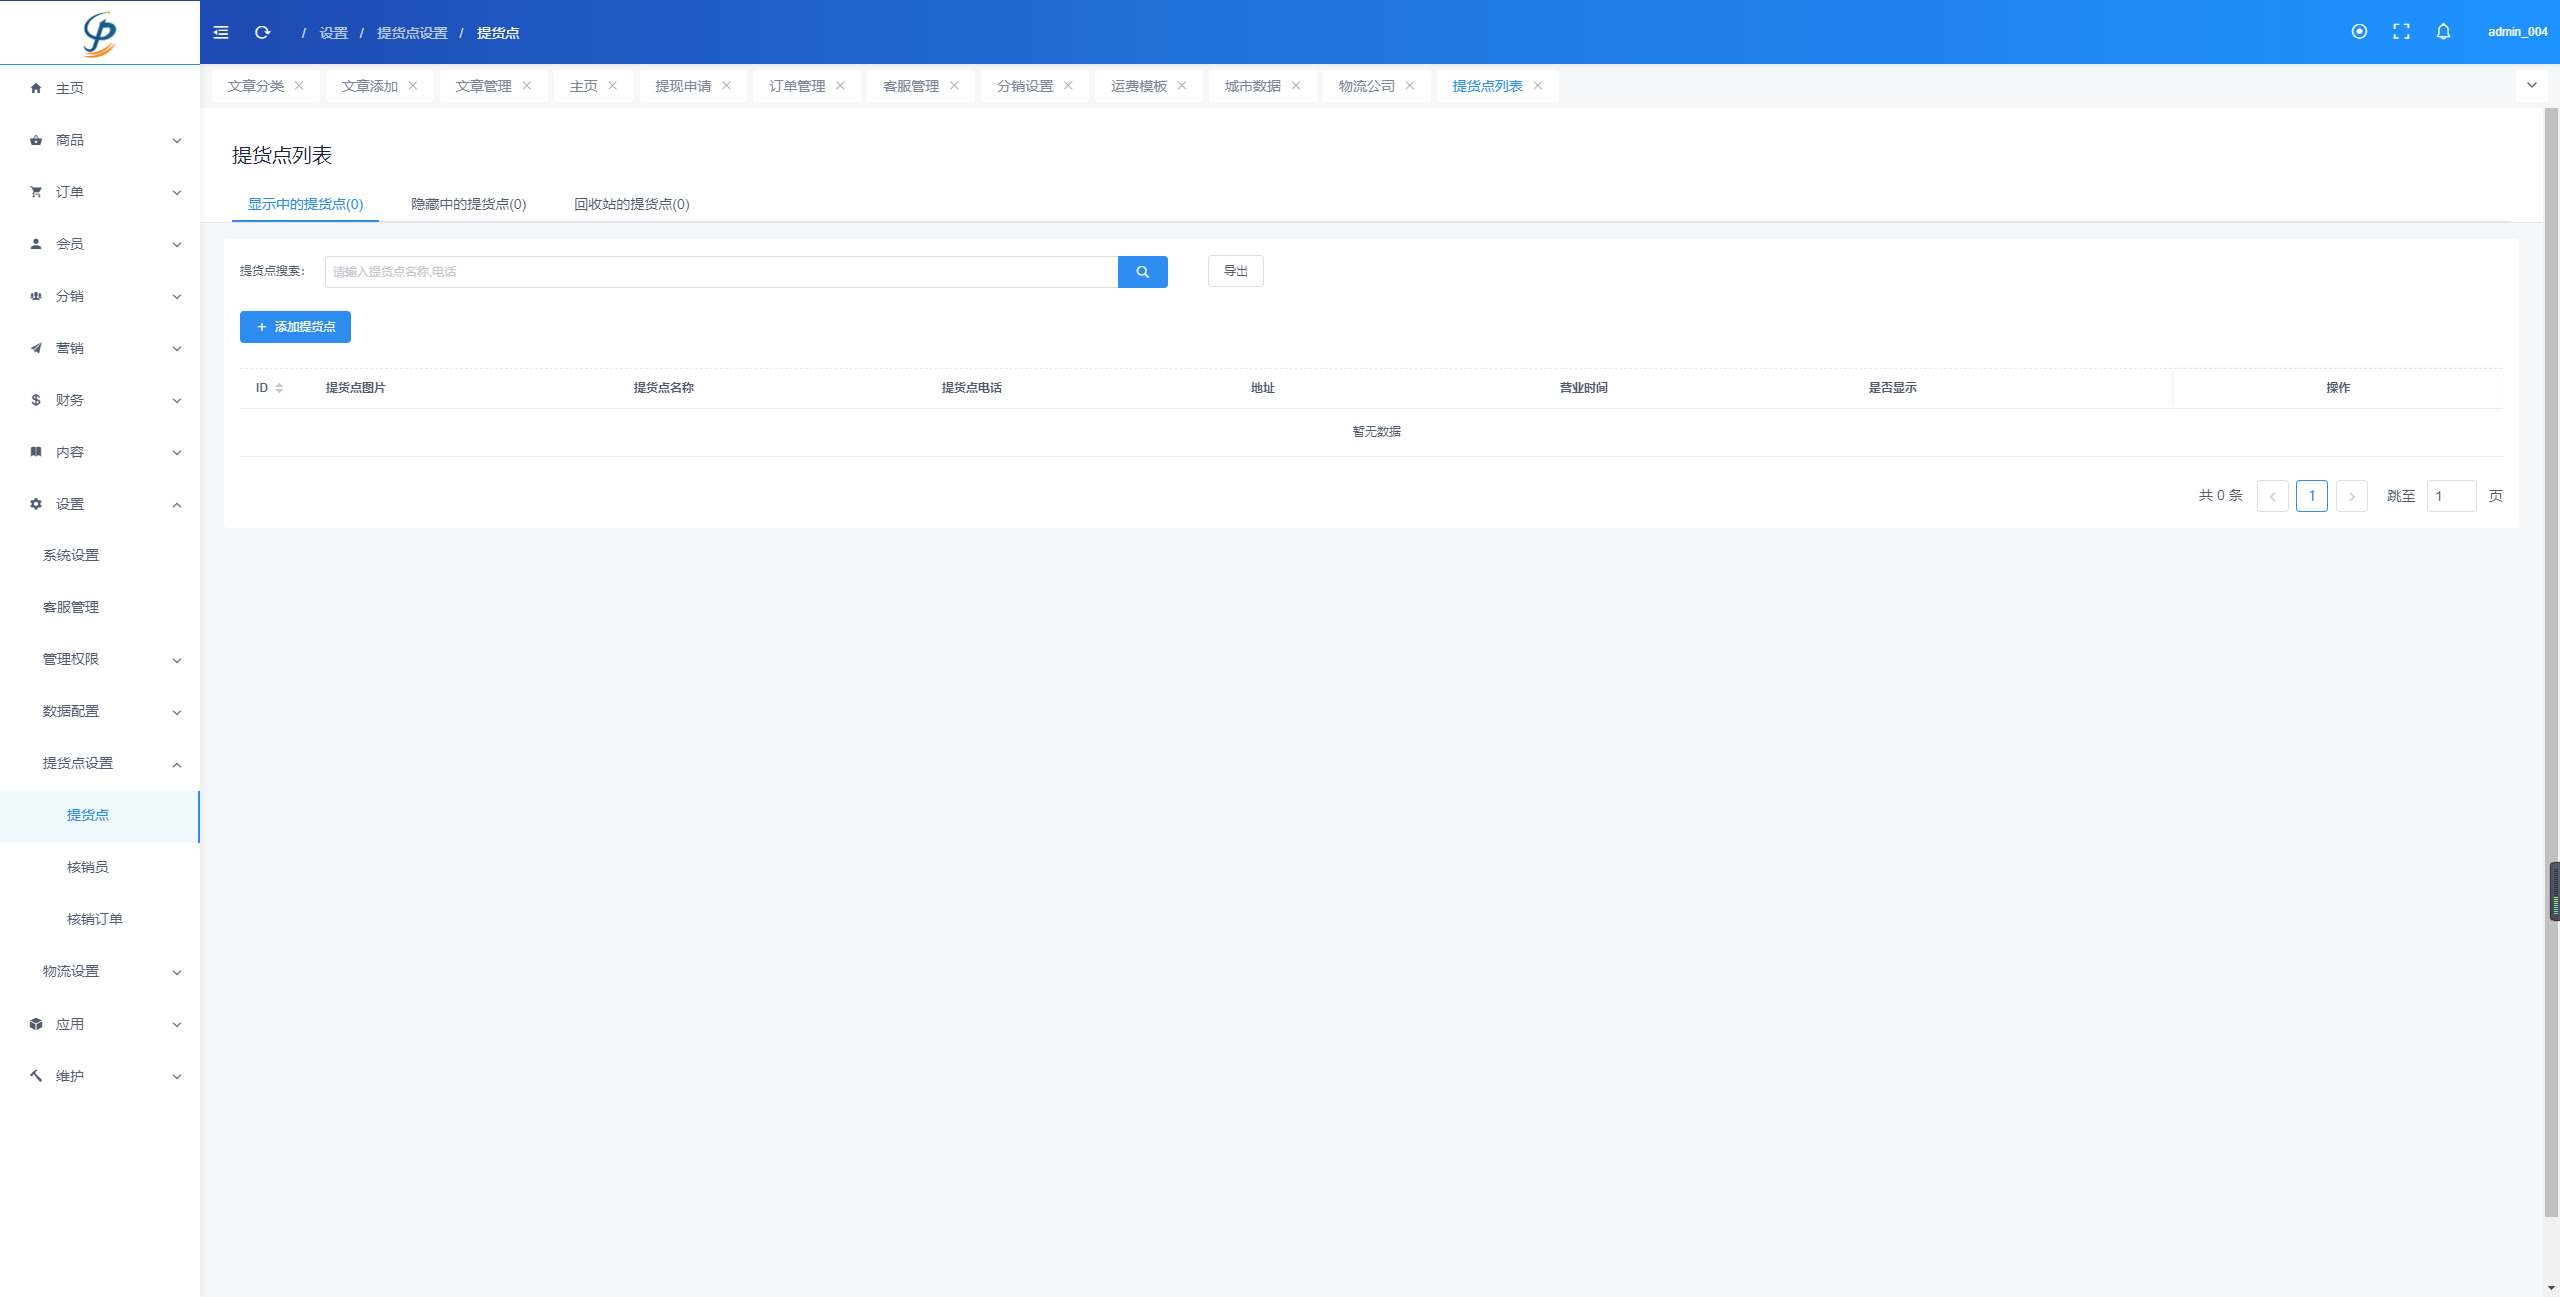Expand the 订单 sidebar menu
The height and width of the screenshot is (1297, 2560).
[x=100, y=192]
